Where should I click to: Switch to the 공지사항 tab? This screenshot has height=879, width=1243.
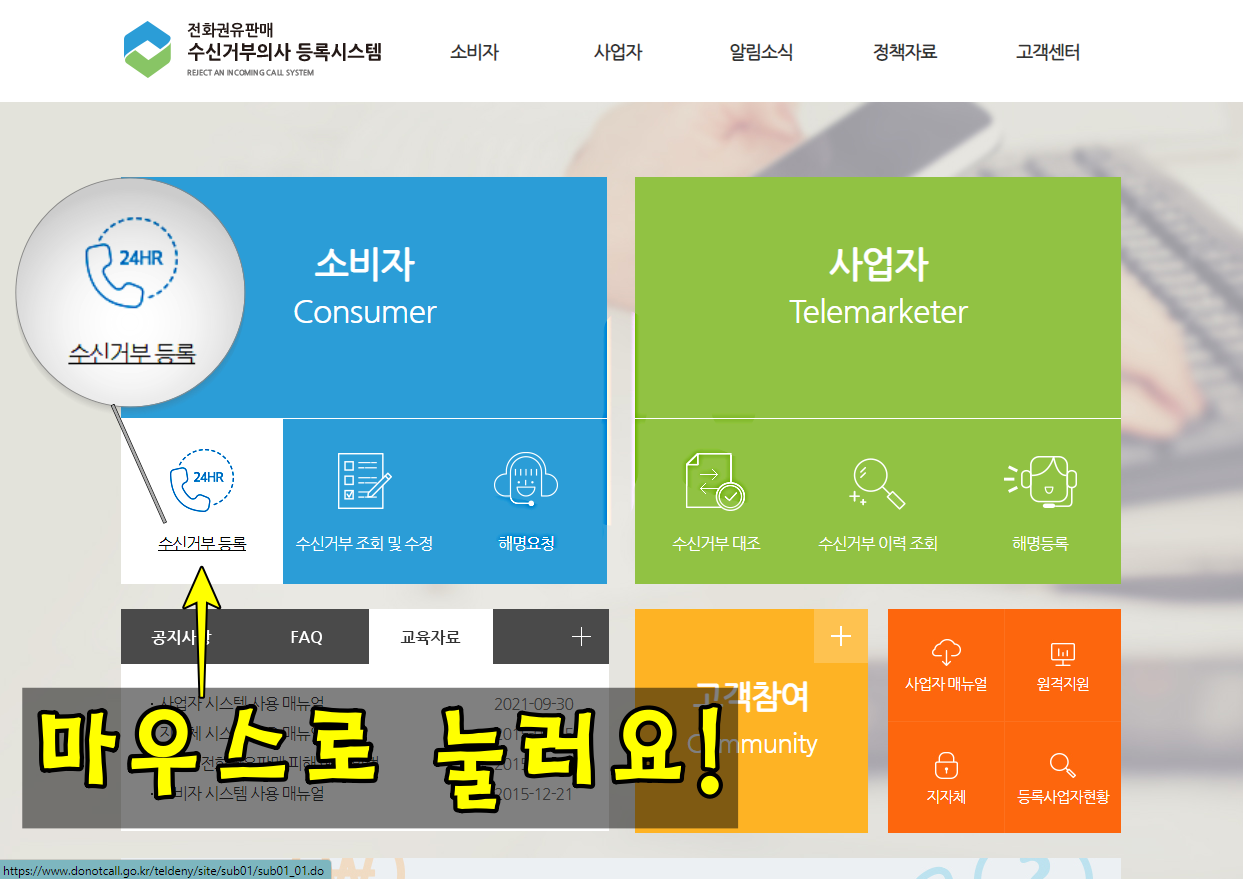pos(183,637)
